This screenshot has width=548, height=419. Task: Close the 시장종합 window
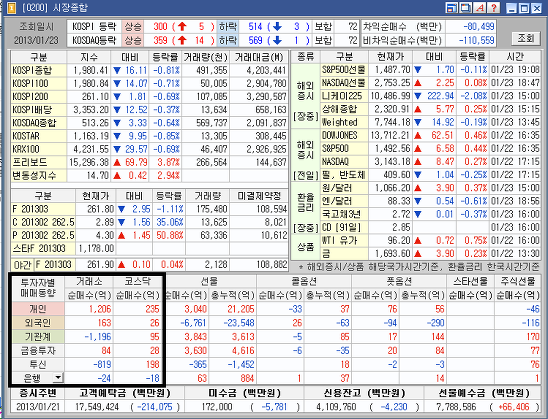(537, 8)
